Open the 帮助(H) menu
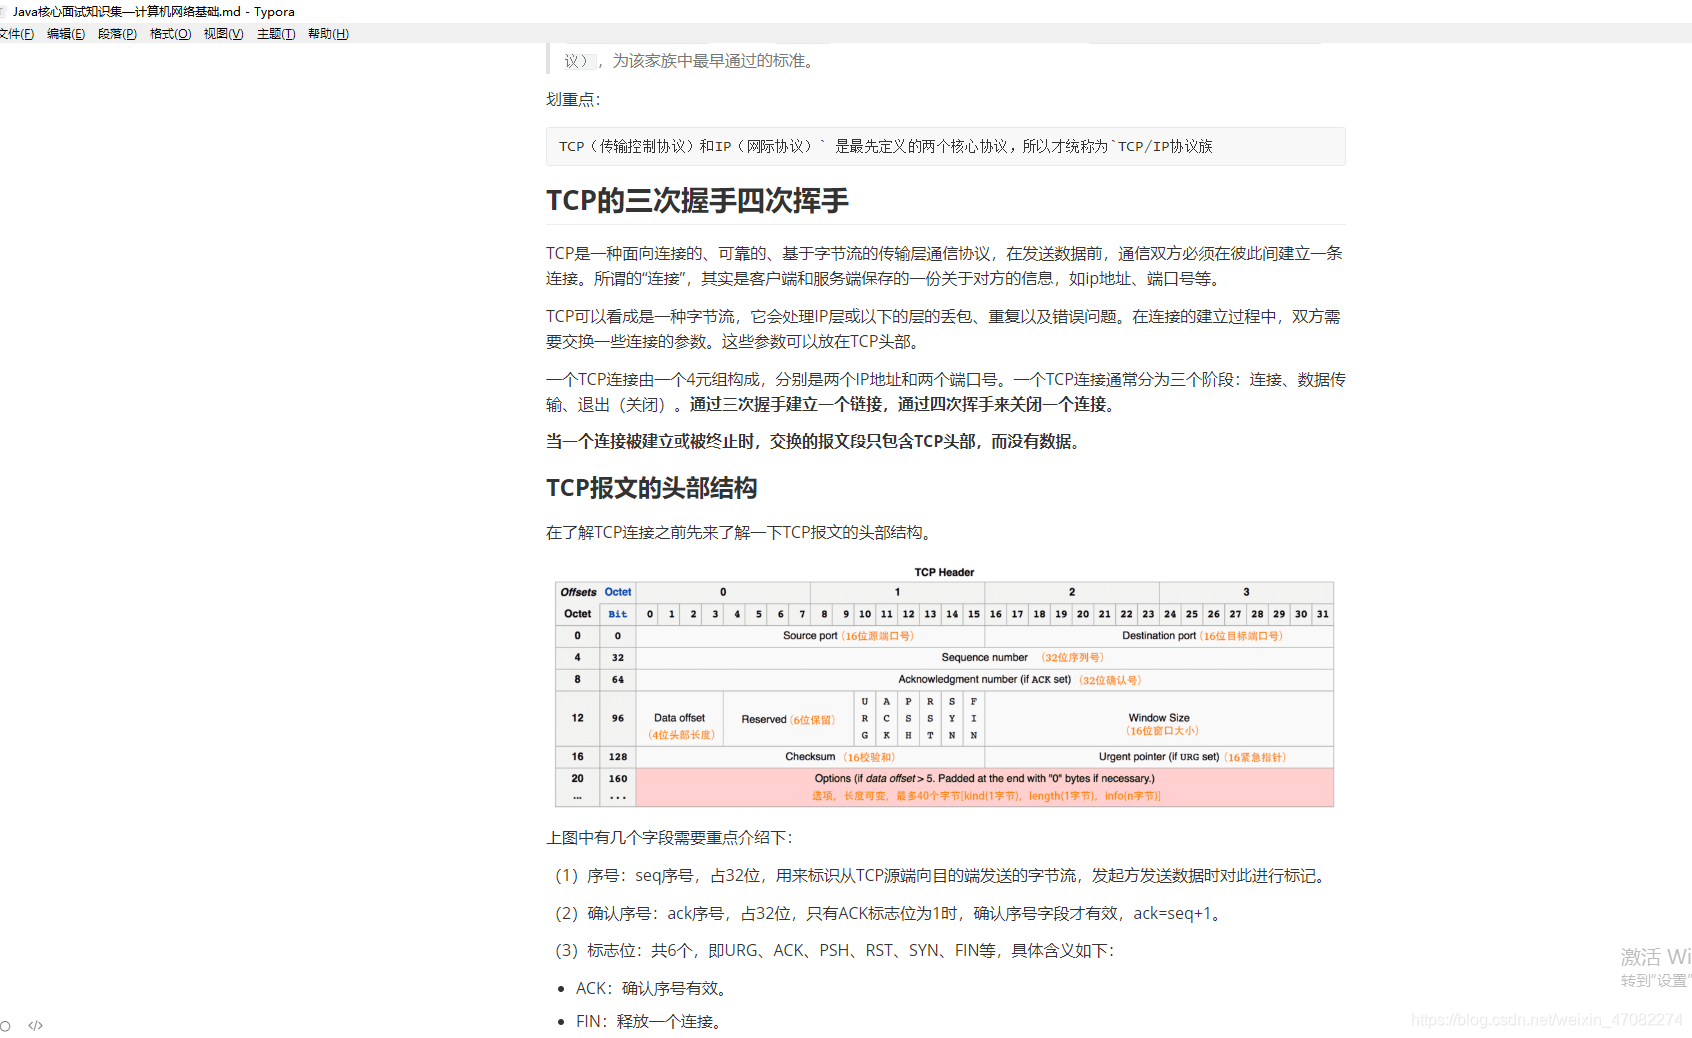 tap(328, 34)
